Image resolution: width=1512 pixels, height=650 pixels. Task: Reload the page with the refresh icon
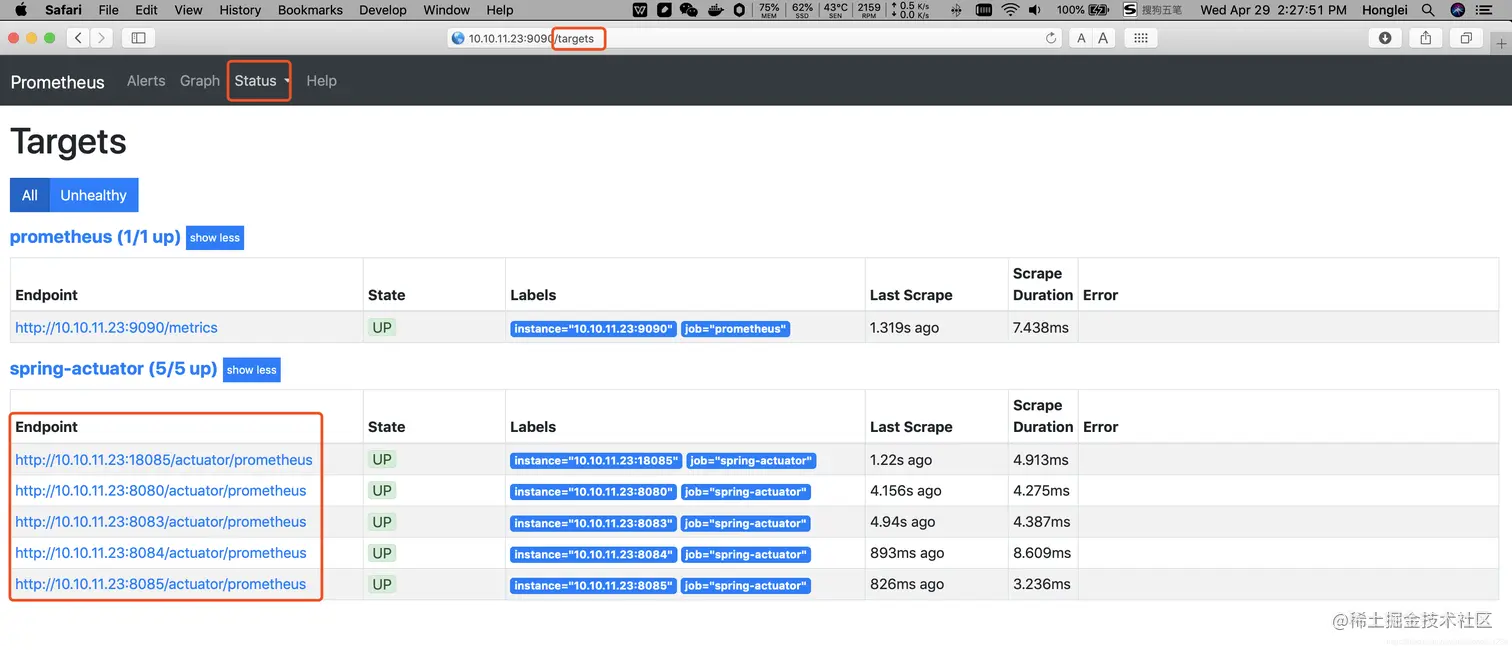click(1051, 38)
